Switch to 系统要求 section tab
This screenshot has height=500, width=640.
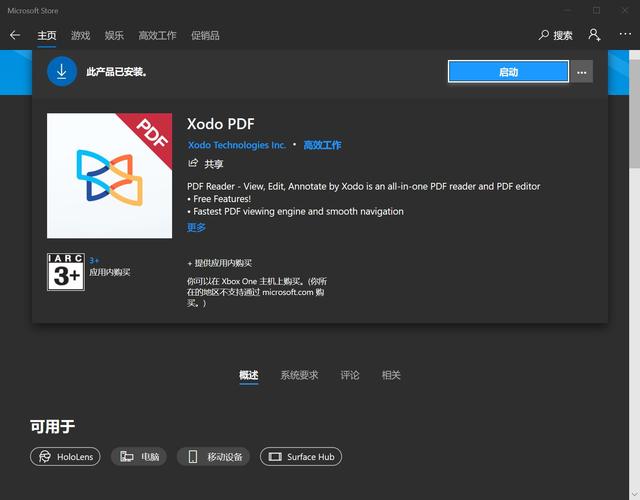(299, 375)
